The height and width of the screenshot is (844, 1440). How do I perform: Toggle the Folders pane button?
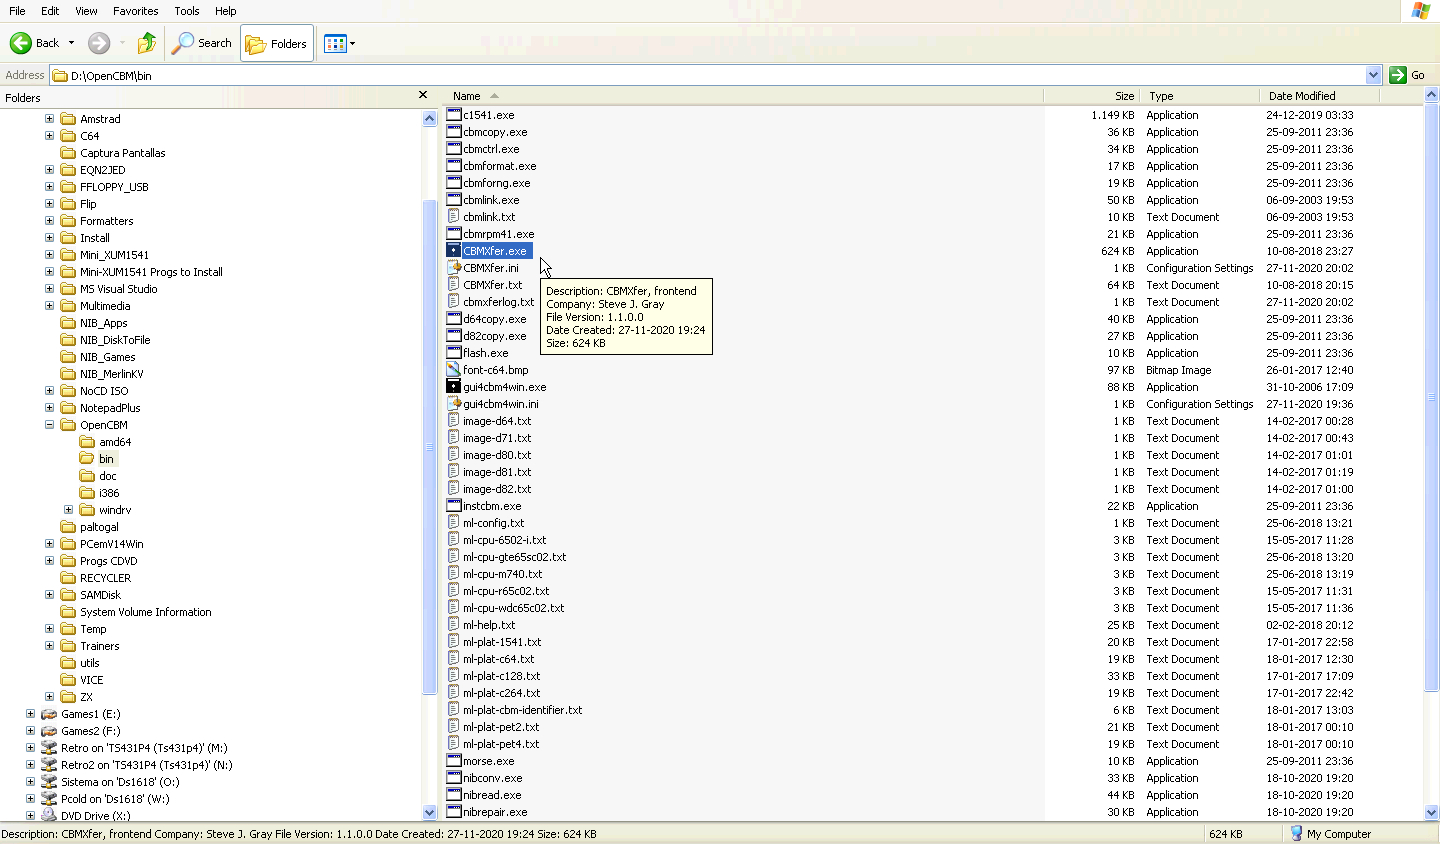pyautogui.click(x=277, y=43)
